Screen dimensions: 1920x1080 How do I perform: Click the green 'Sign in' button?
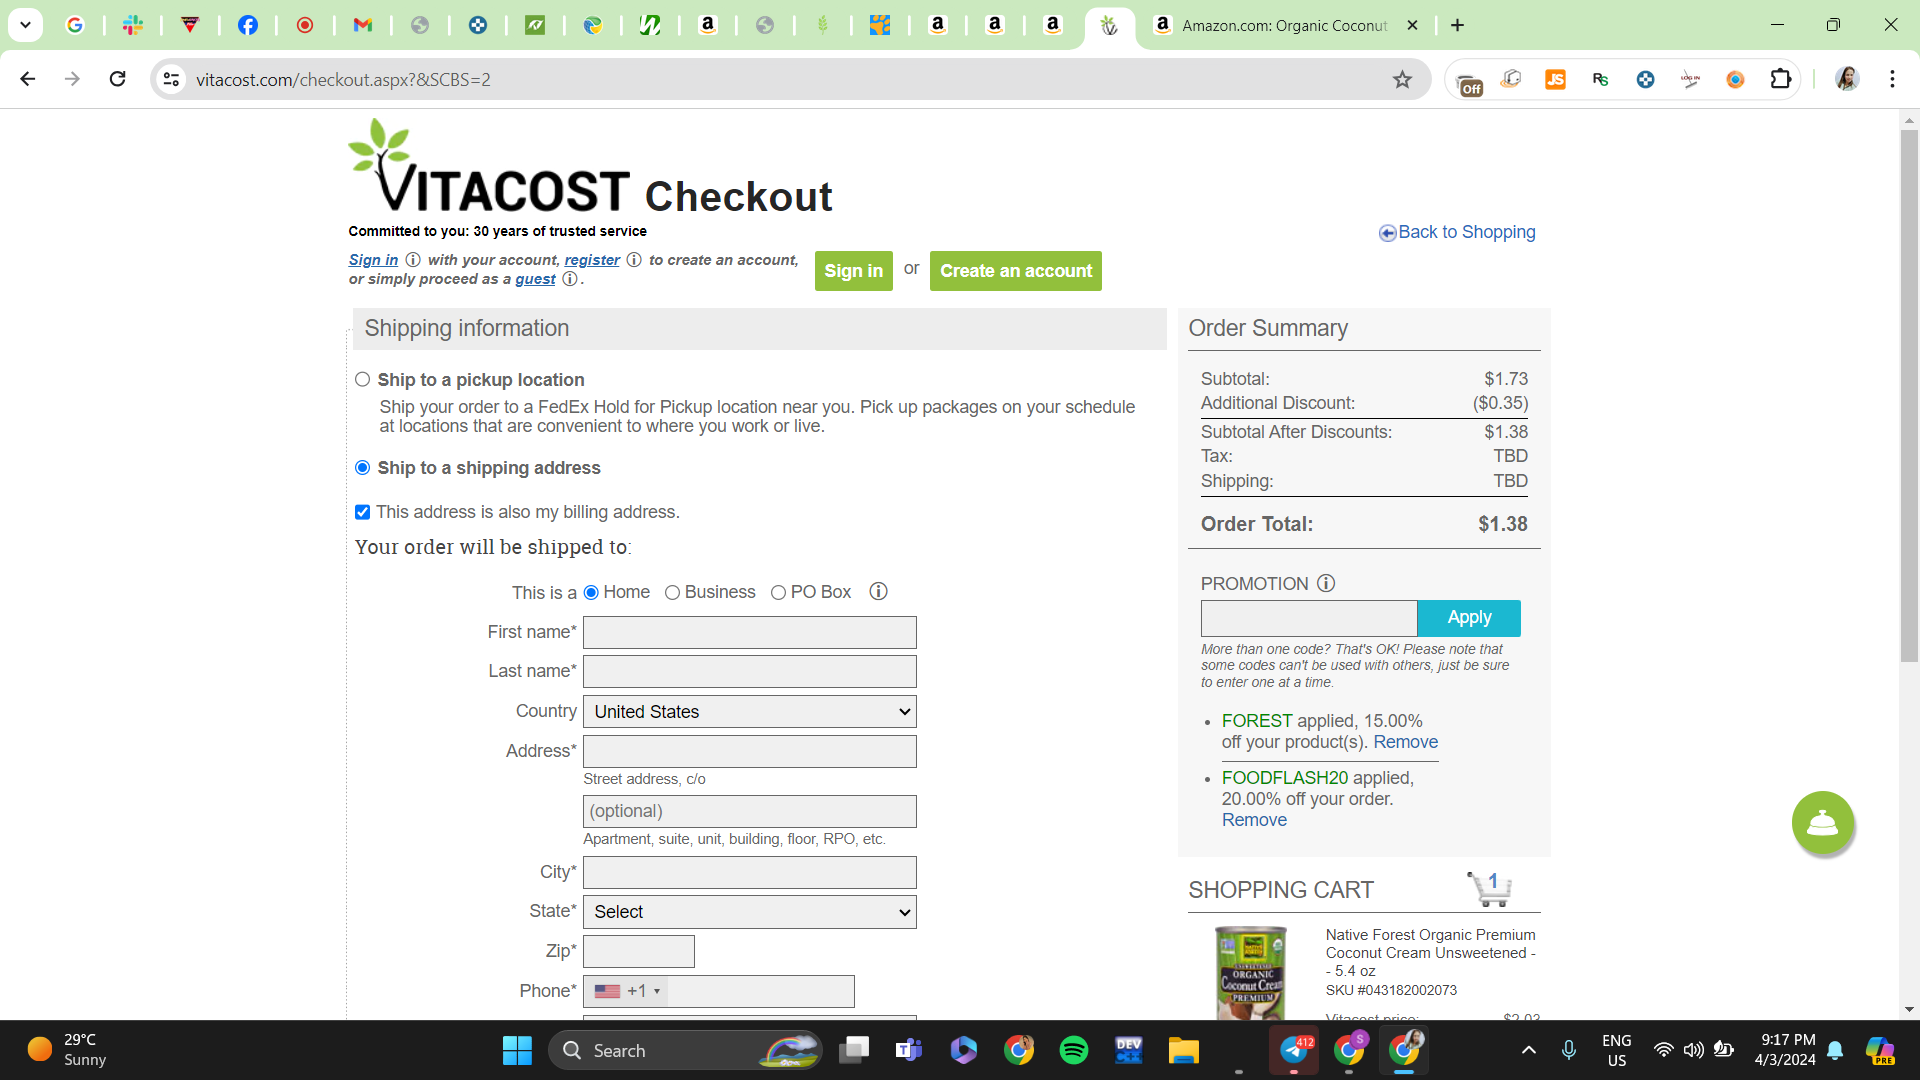click(854, 271)
